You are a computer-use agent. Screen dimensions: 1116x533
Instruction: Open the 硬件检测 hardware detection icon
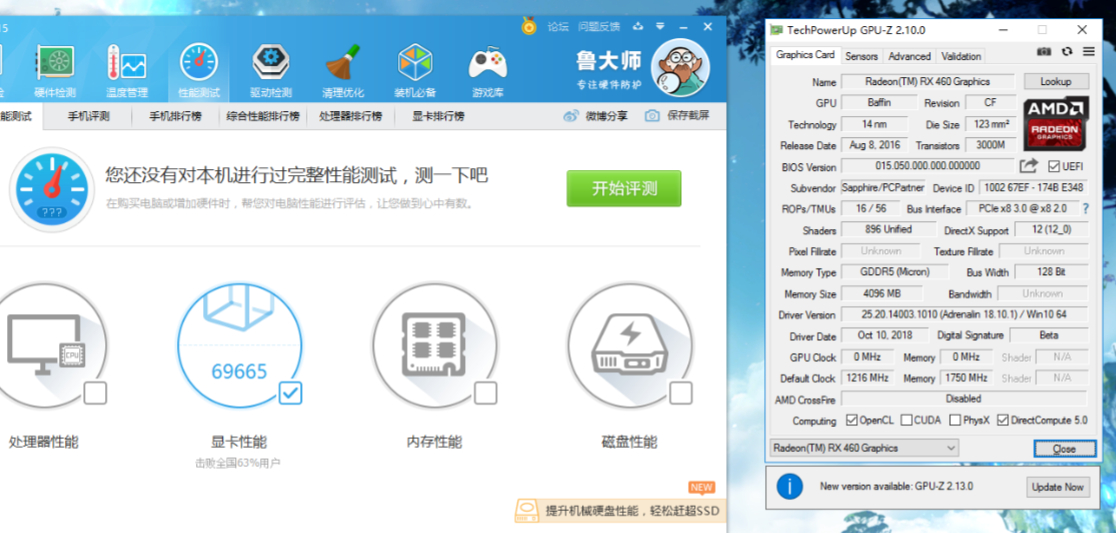coord(55,63)
